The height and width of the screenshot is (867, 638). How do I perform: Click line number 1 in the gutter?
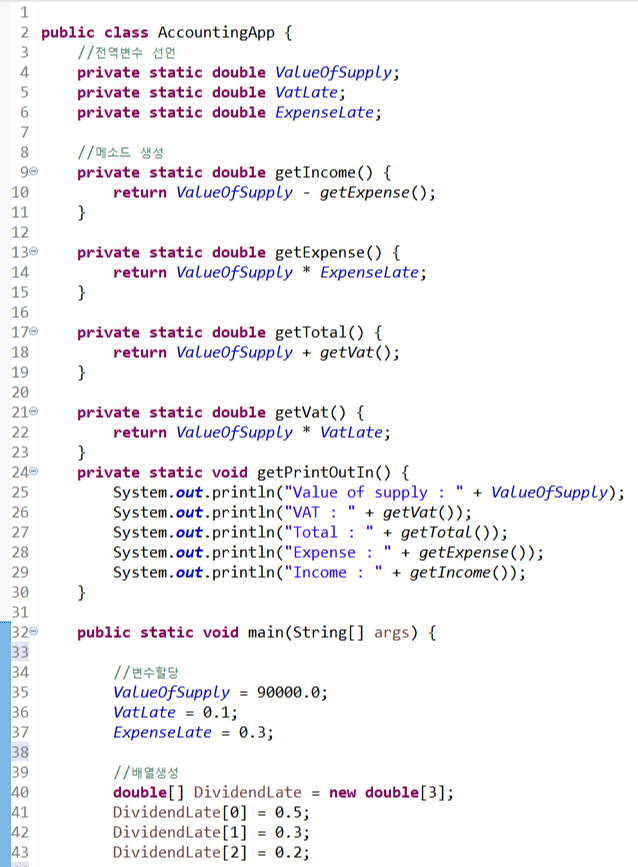(24, 12)
